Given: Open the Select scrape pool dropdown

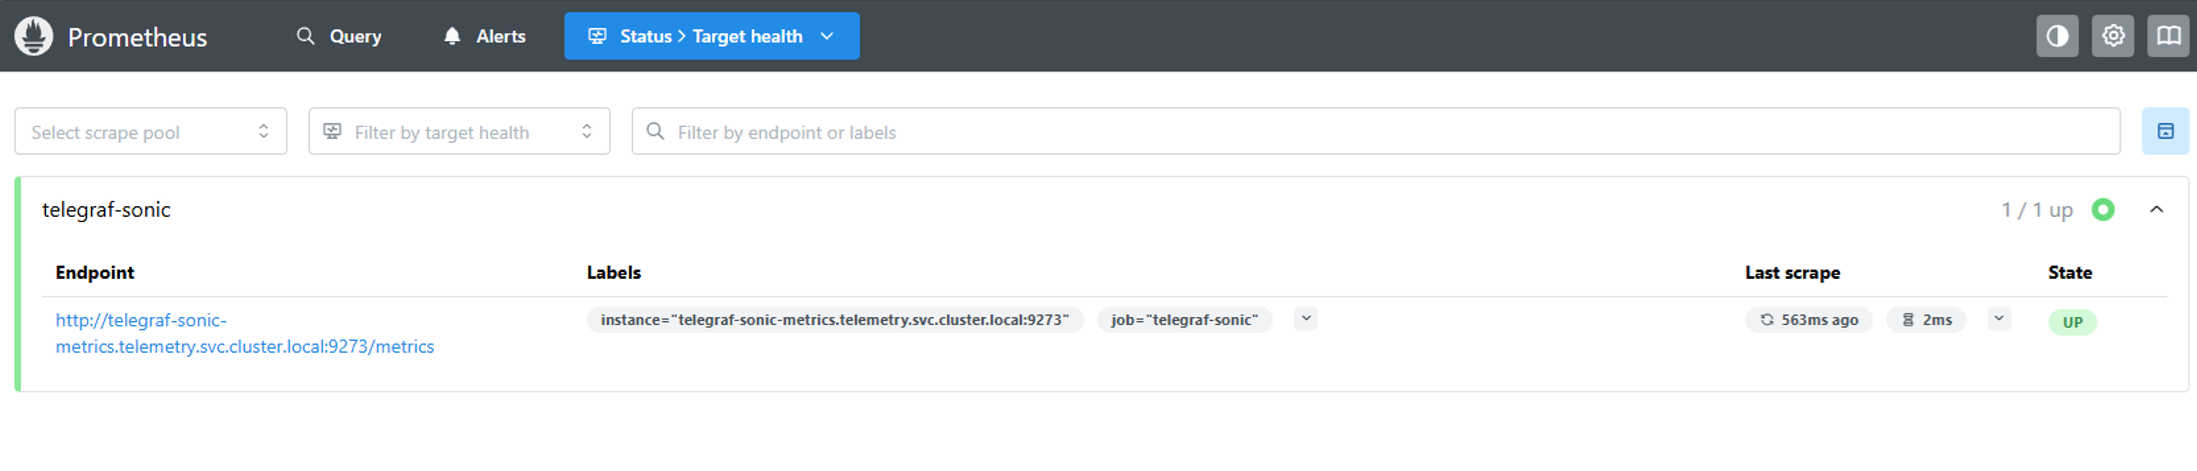Looking at the screenshot, I should (x=151, y=131).
